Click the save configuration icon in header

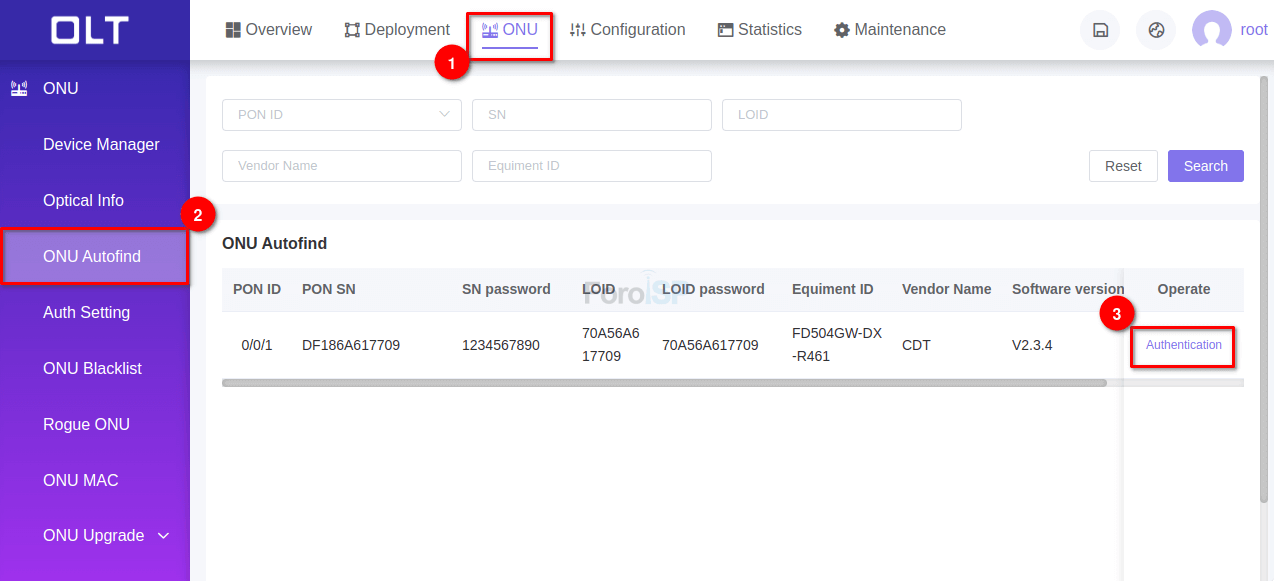(x=1100, y=30)
